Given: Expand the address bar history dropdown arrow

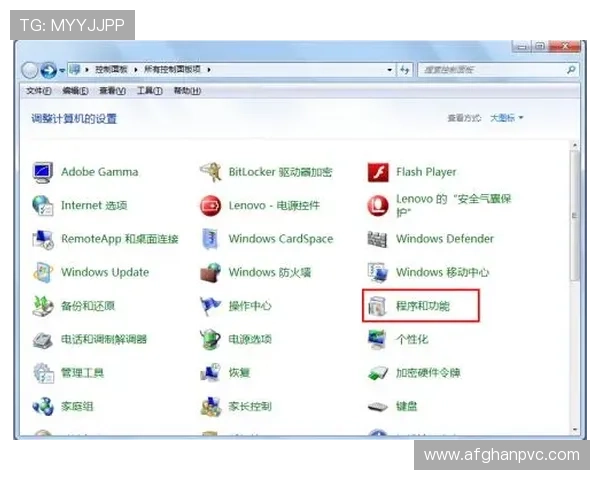Looking at the screenshot, I should (x=390, y=70).
